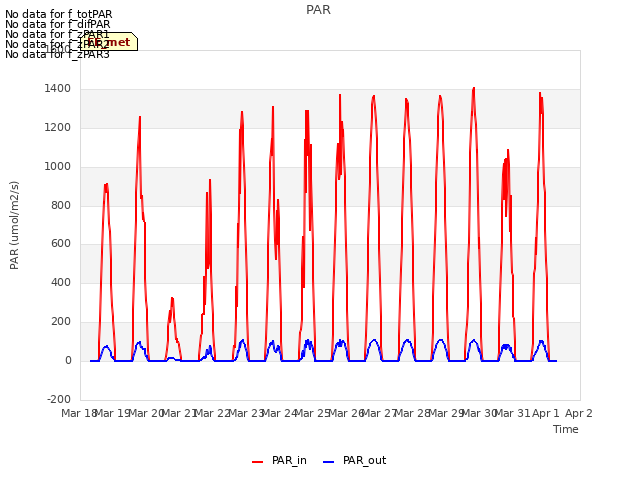Click the 'No data for f_zPAR3' message
The width and height of the screenshot is (640, 480).
(57, 54)
